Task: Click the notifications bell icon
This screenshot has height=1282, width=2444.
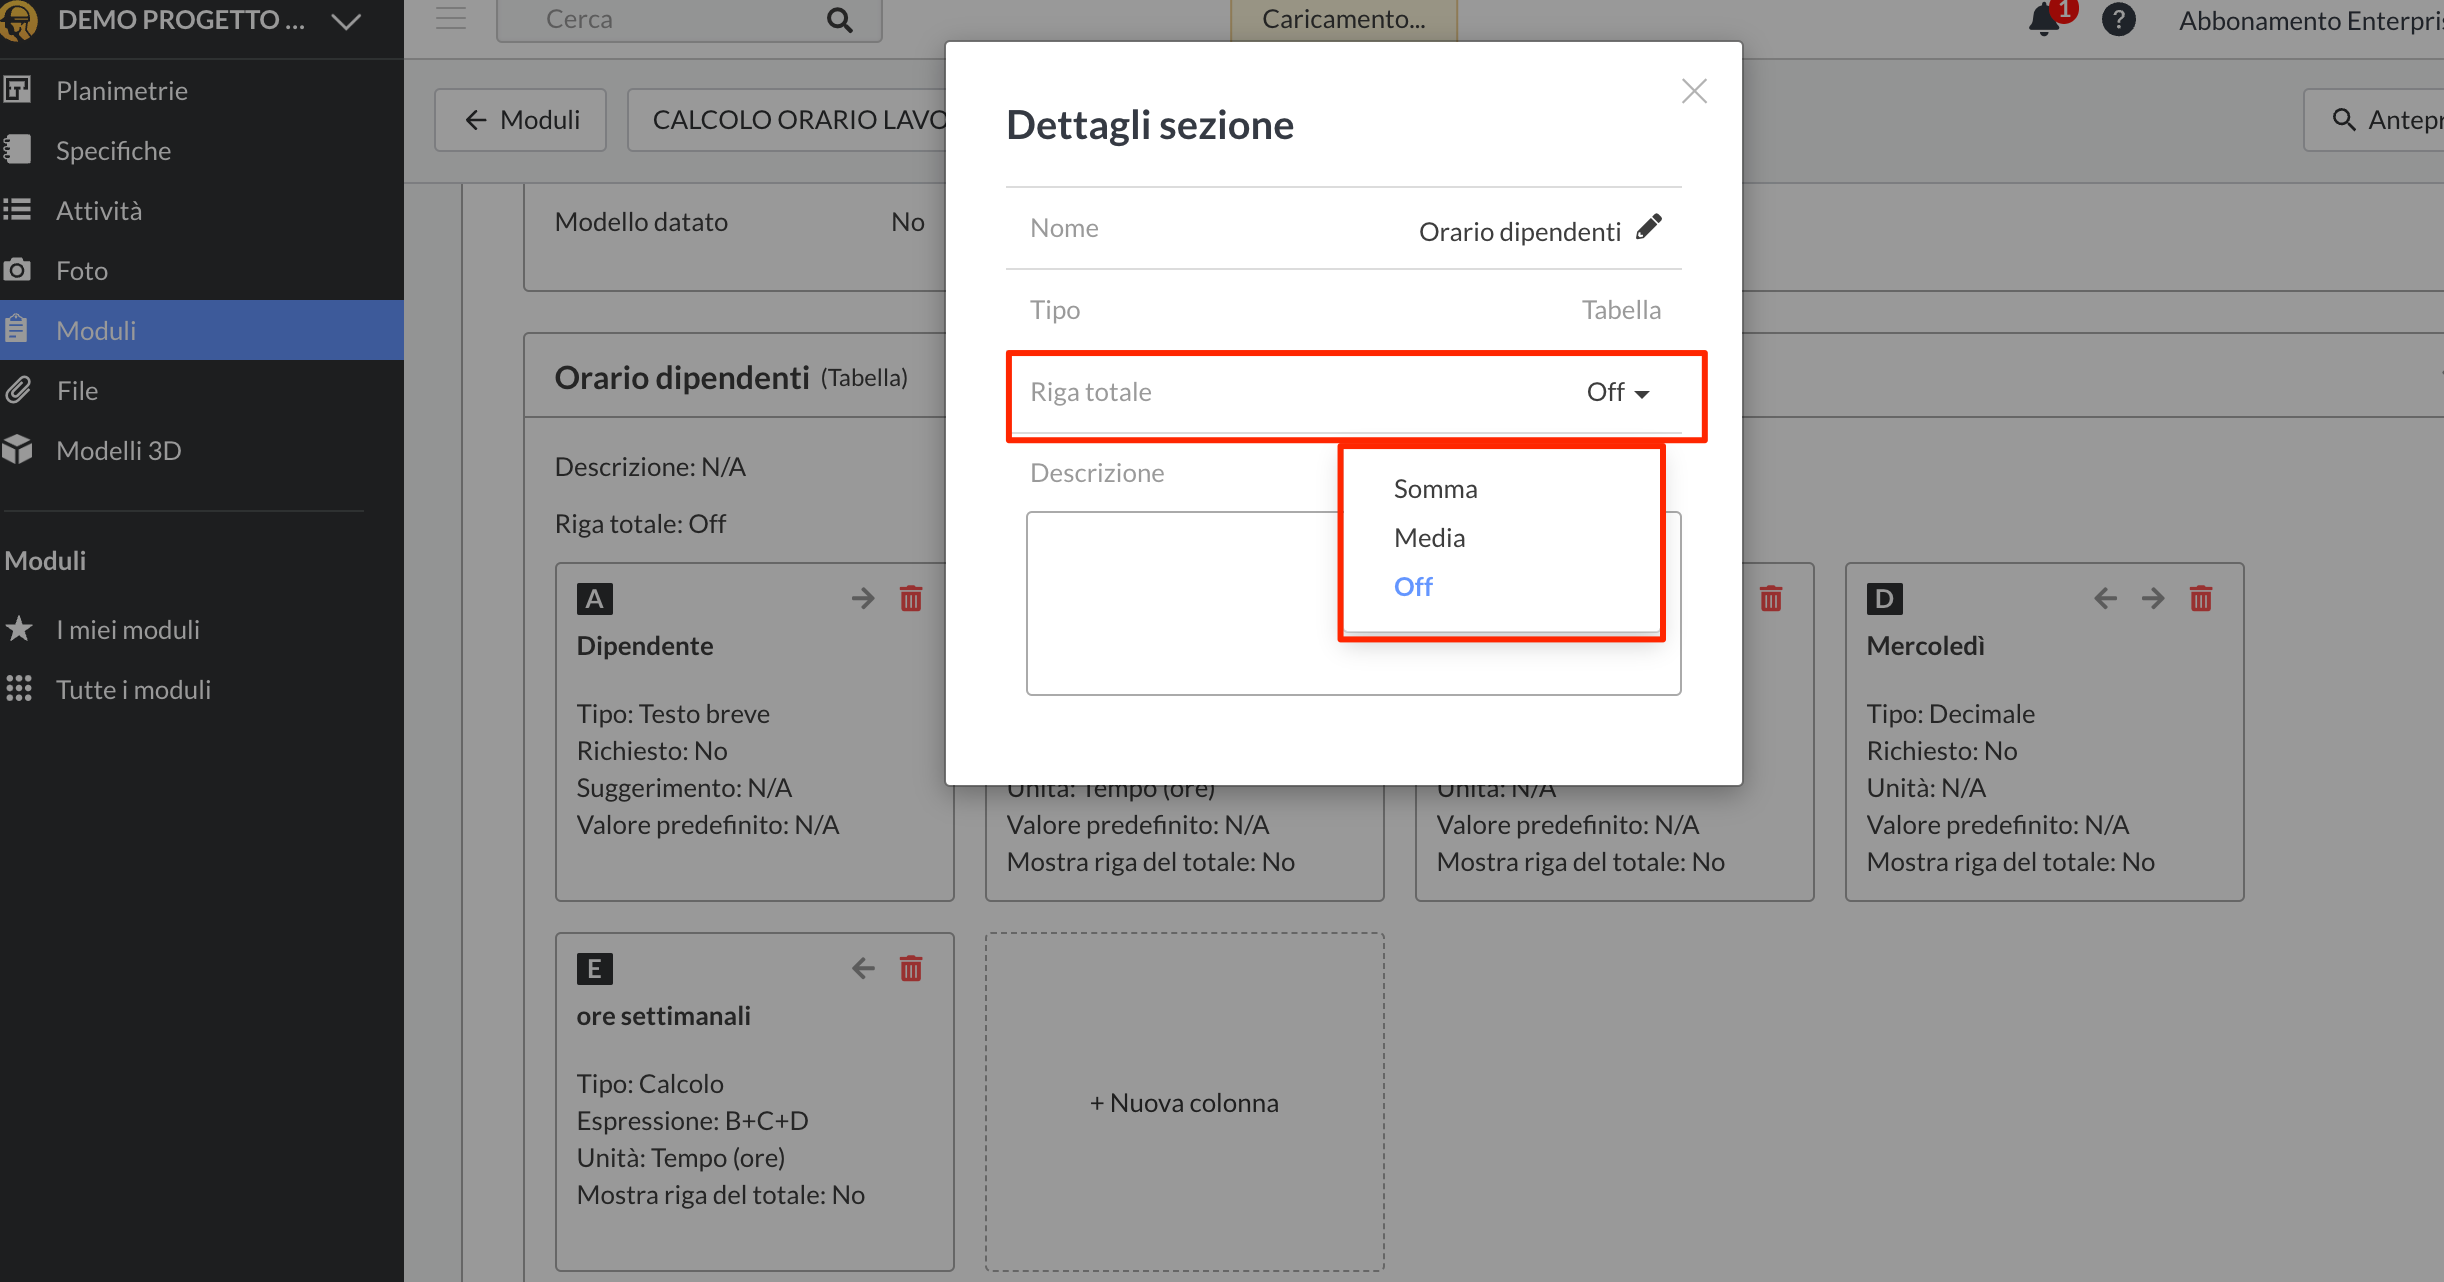Action: [x=2043, y=20]
